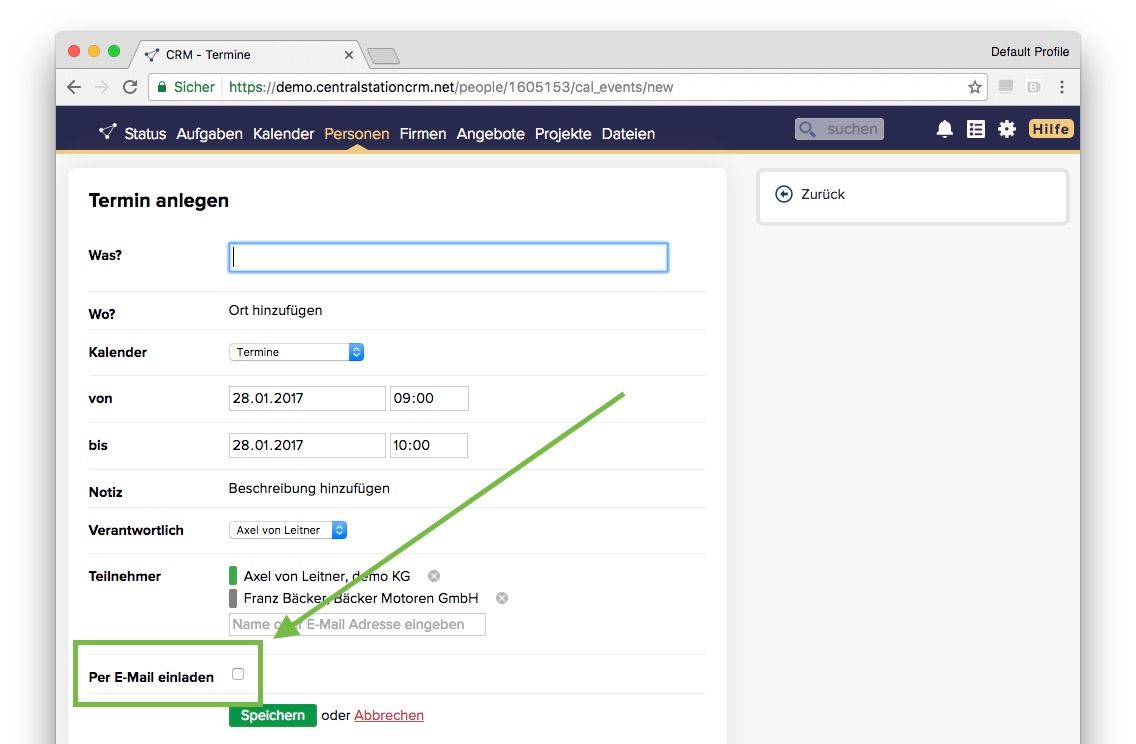Viewport: 1136px width, 744px height.
Task: Click the CRM logo icon beside Status
Action: coord(108,132)
